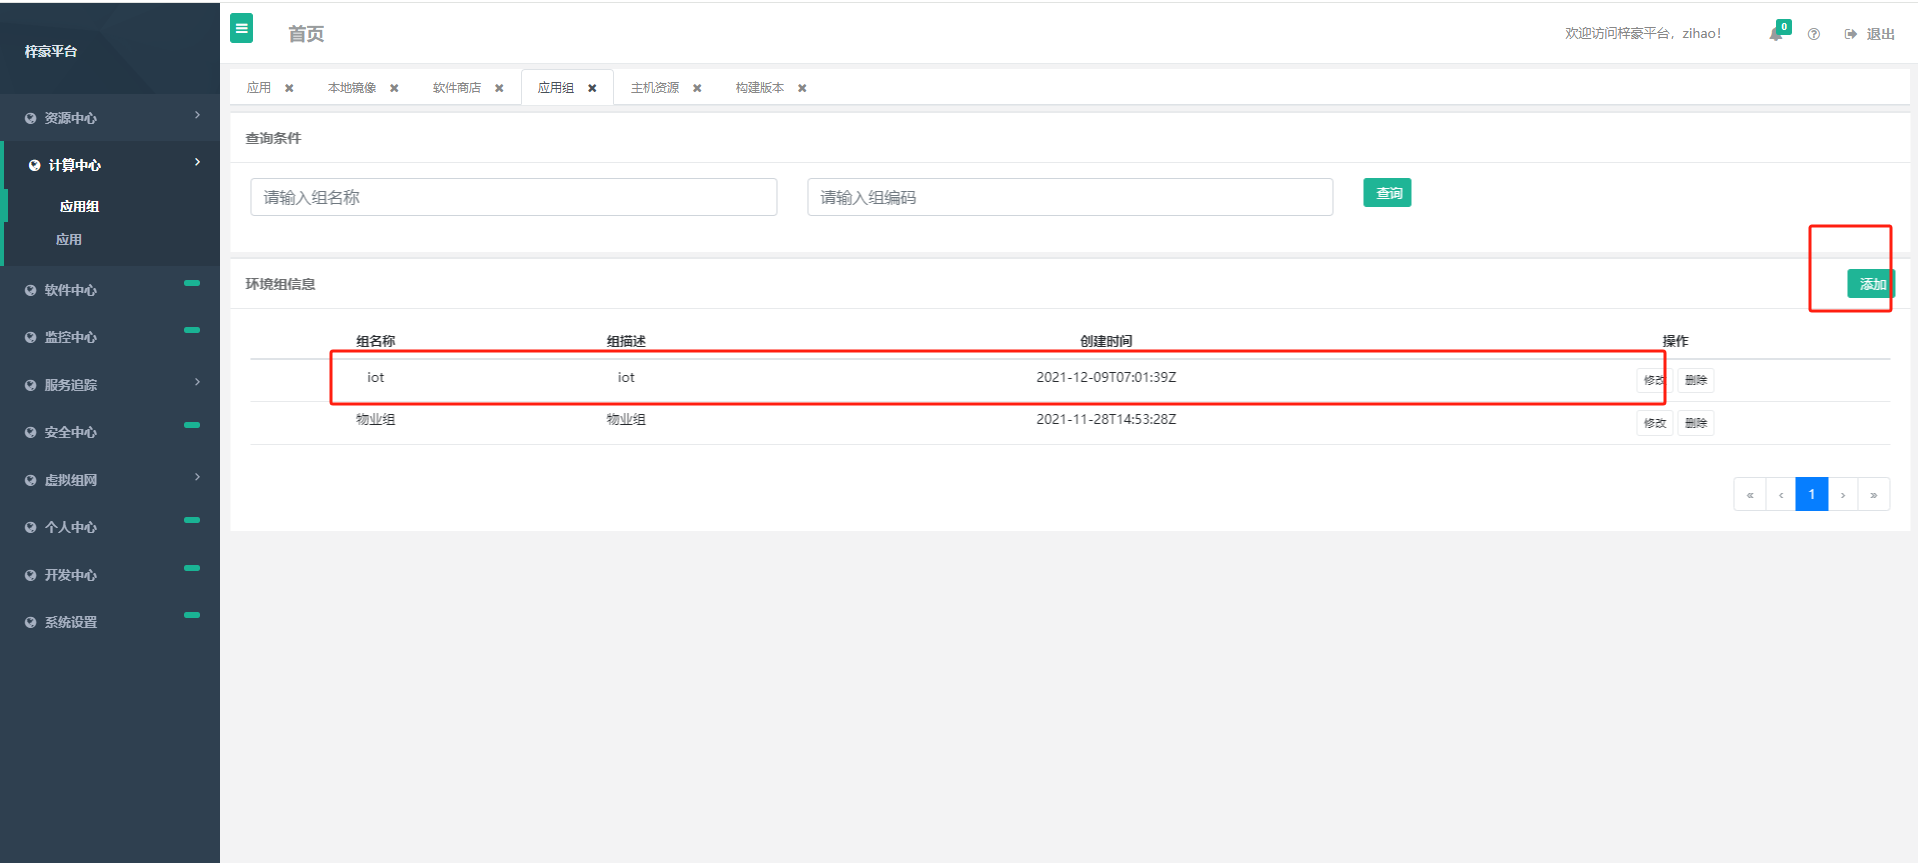Close the 构建版本 tab
1918x863 pixels.
click(802, 88)
